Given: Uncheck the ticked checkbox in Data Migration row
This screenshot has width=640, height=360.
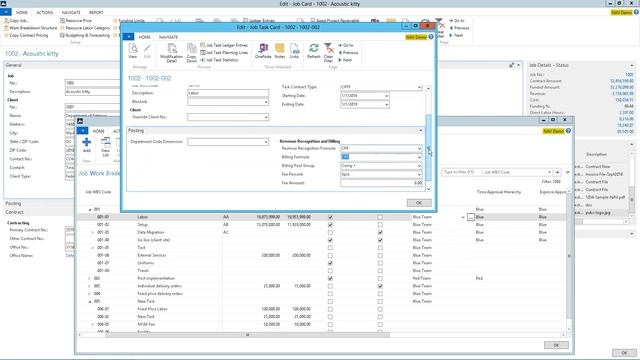Looking at the screenshot, I should (x=380, y=232).
